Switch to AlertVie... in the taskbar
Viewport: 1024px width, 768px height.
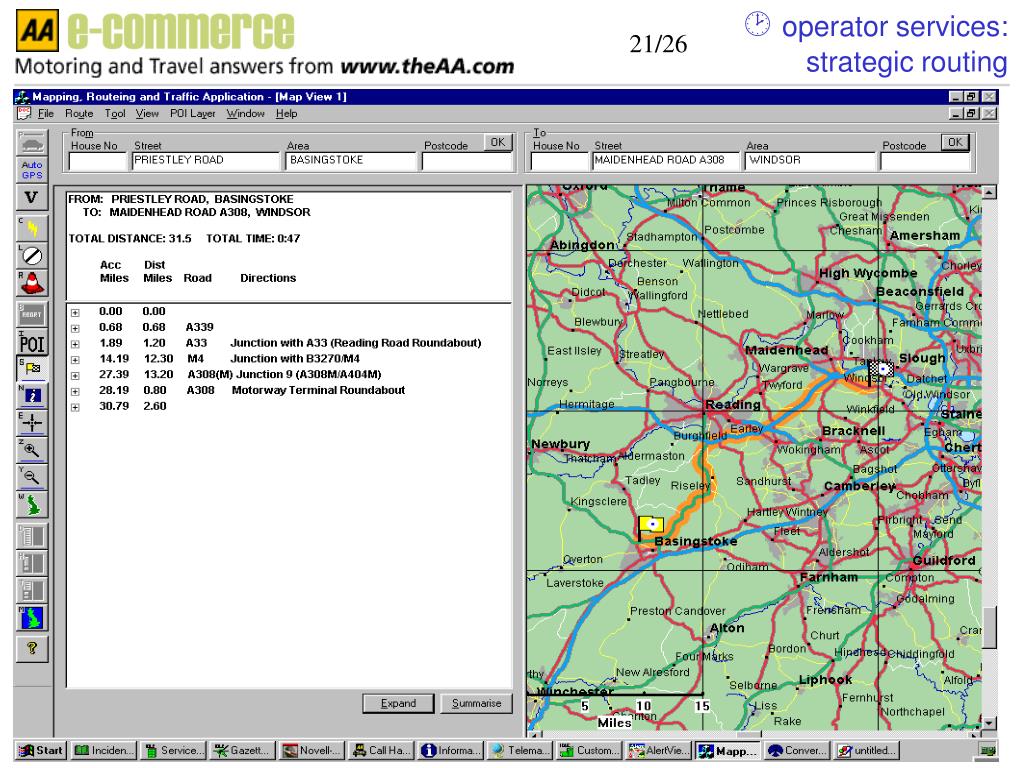(658, 751)
